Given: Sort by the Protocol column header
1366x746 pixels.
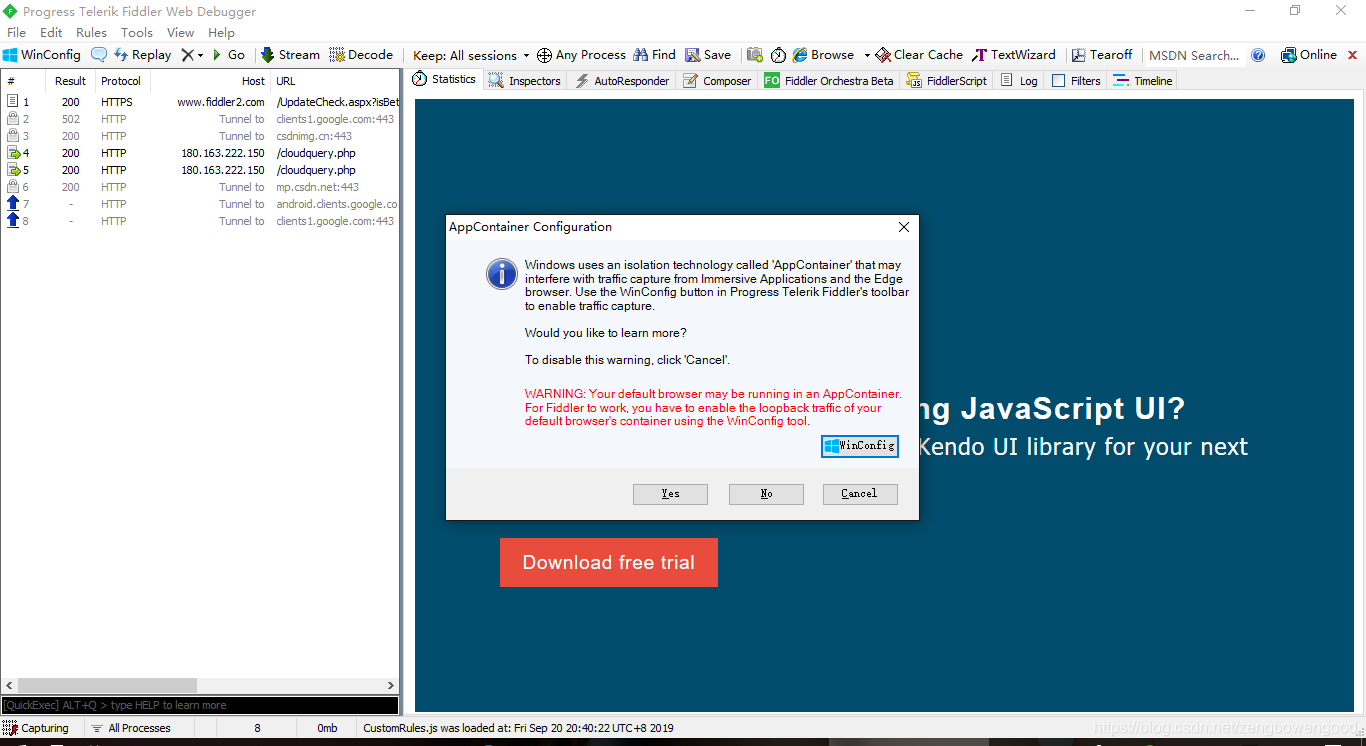Looking at the screenshot, I should coord(122,81).
